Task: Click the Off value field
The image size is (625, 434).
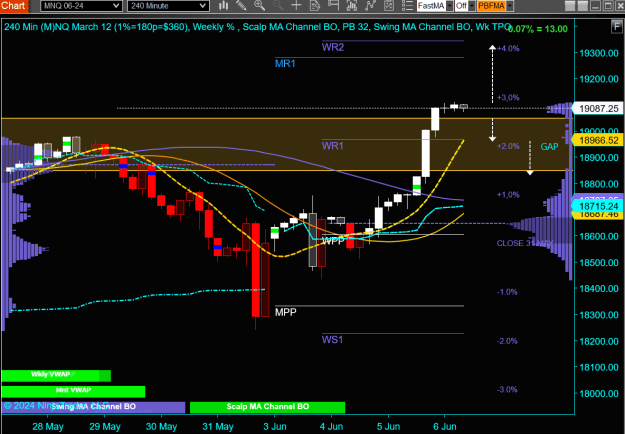Action: click(462, 6)
